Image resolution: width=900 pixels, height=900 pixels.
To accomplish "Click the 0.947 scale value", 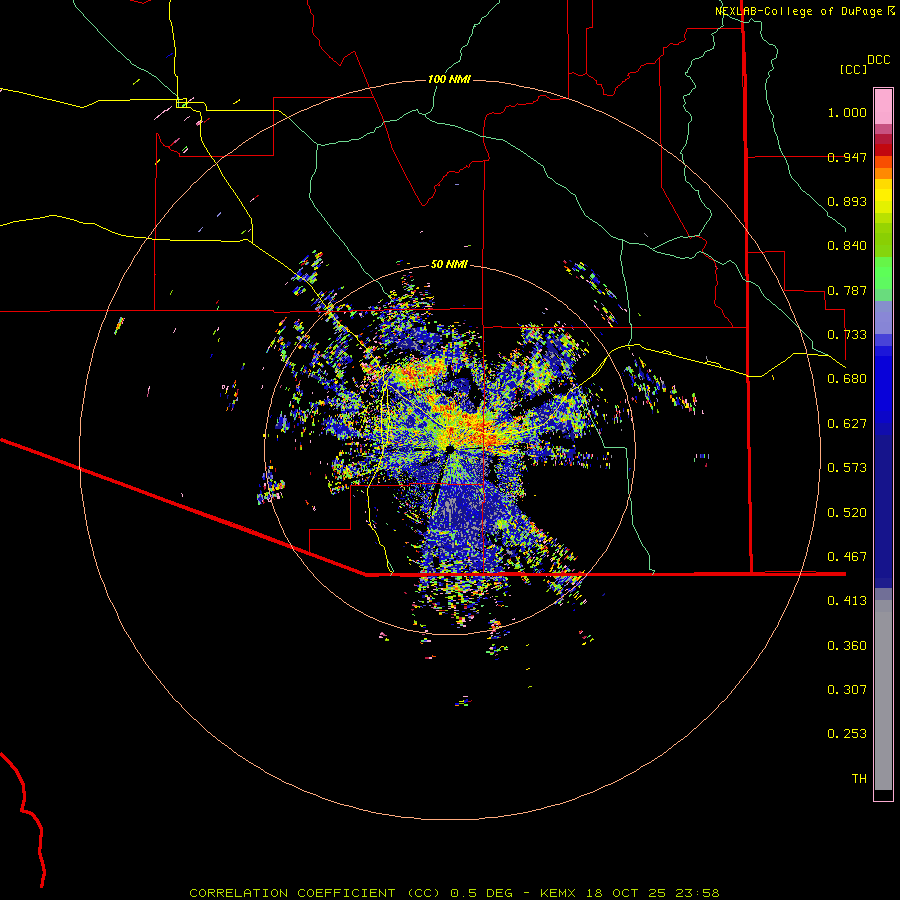I will tap(847, 157).
